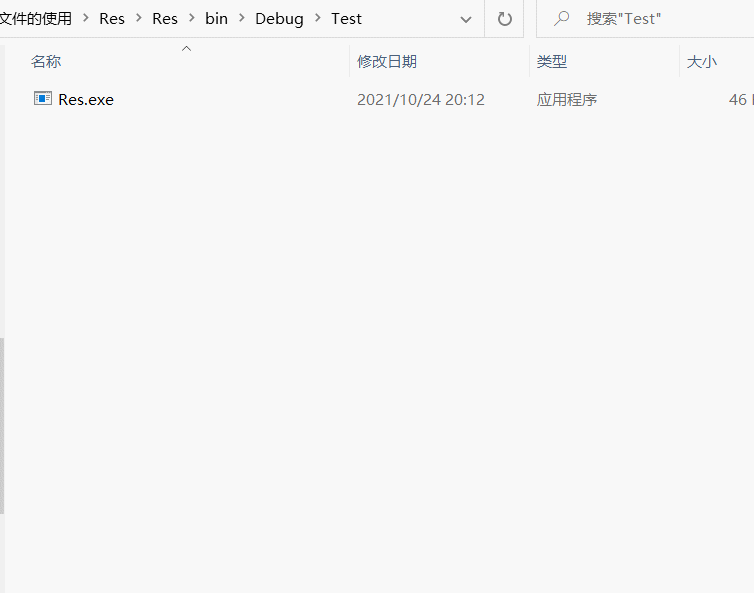The image size is (754, 593).
Task: Jump to the Debug folder in the address path
Action: click(279, 19)
